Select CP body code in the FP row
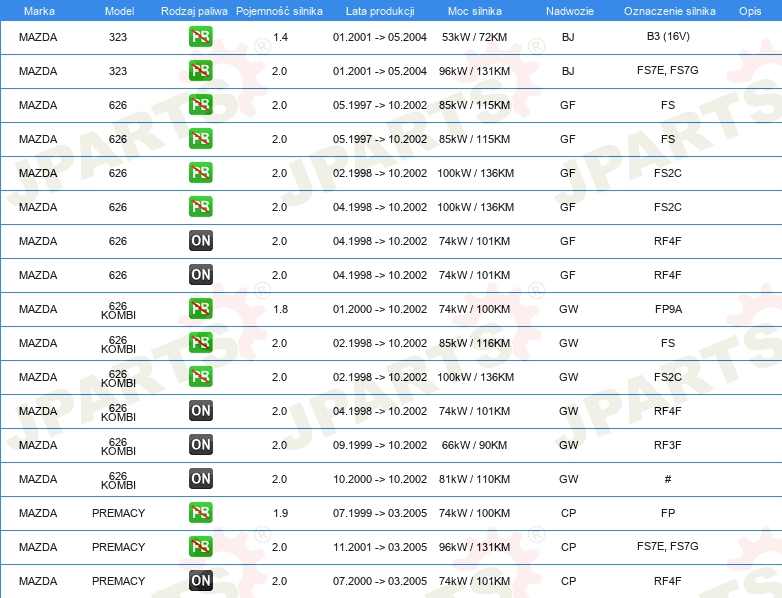 tap(569, 513)
